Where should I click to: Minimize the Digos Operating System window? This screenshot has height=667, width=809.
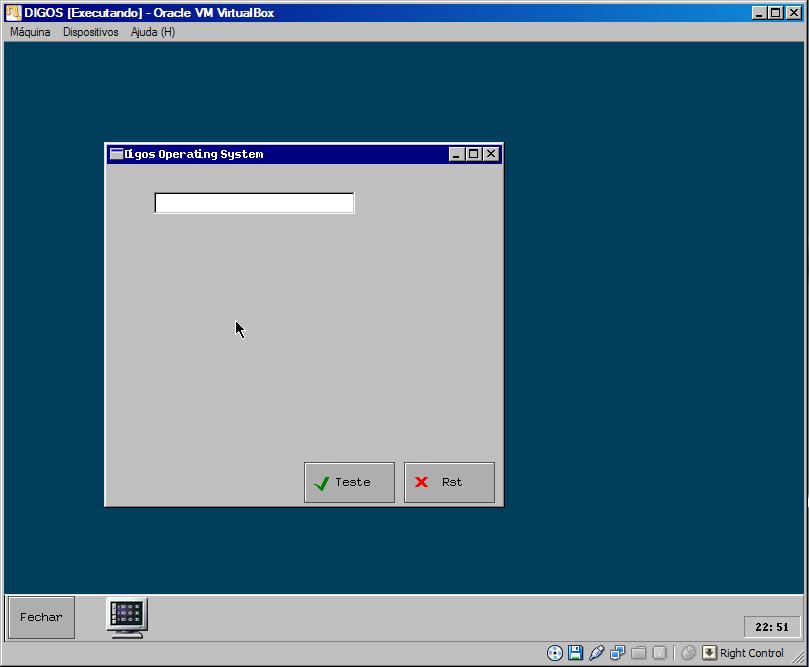[456, 154]
